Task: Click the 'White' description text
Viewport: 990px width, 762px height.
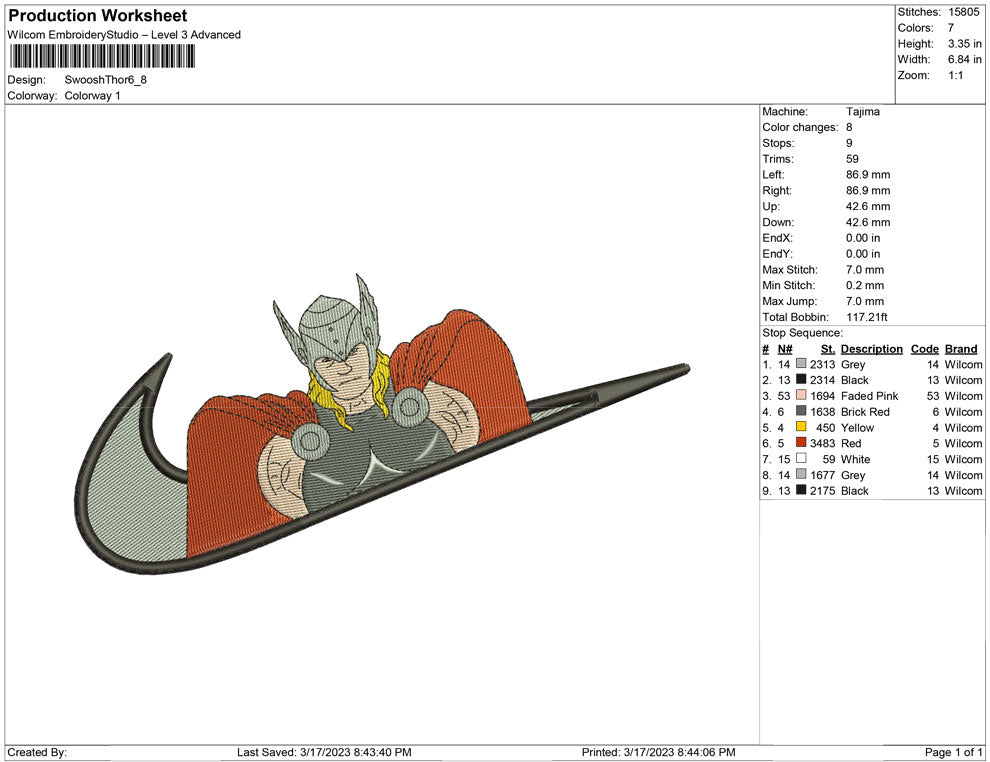Action: pos(856,459)
